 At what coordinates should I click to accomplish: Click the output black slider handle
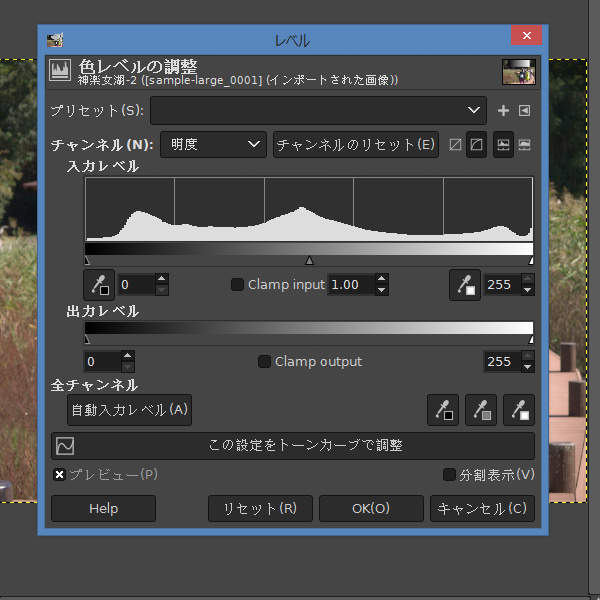coord(87,339)
